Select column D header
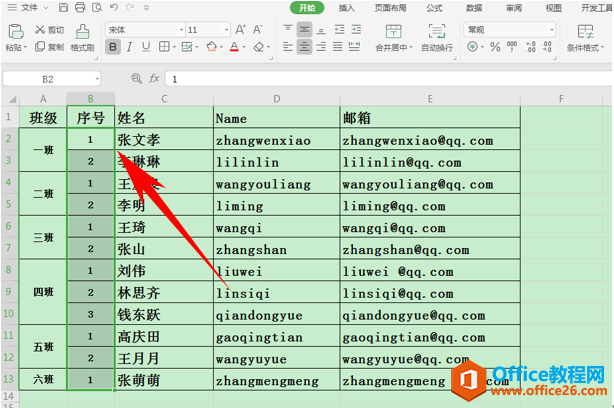Screen dimensions: 614x408 [277, 99]
